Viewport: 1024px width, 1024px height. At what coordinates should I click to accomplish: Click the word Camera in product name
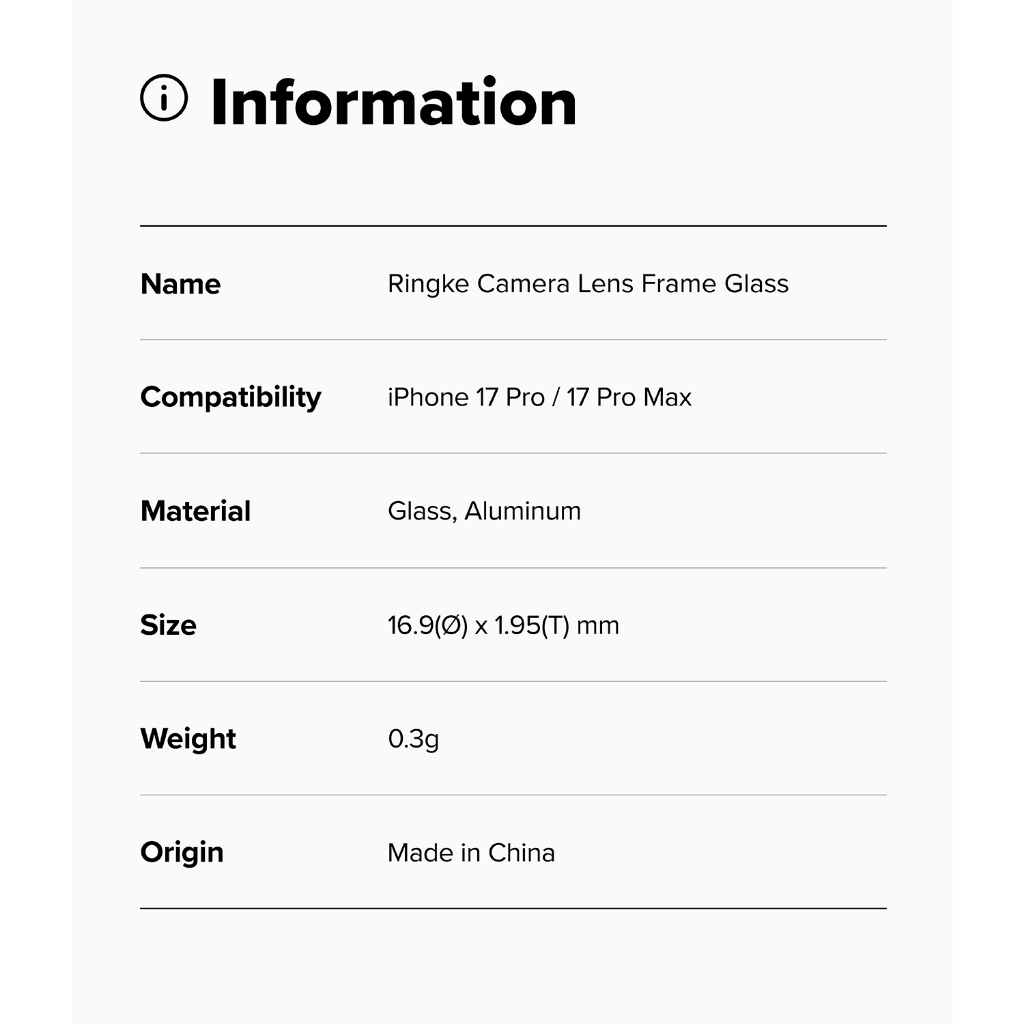[523, 284]
